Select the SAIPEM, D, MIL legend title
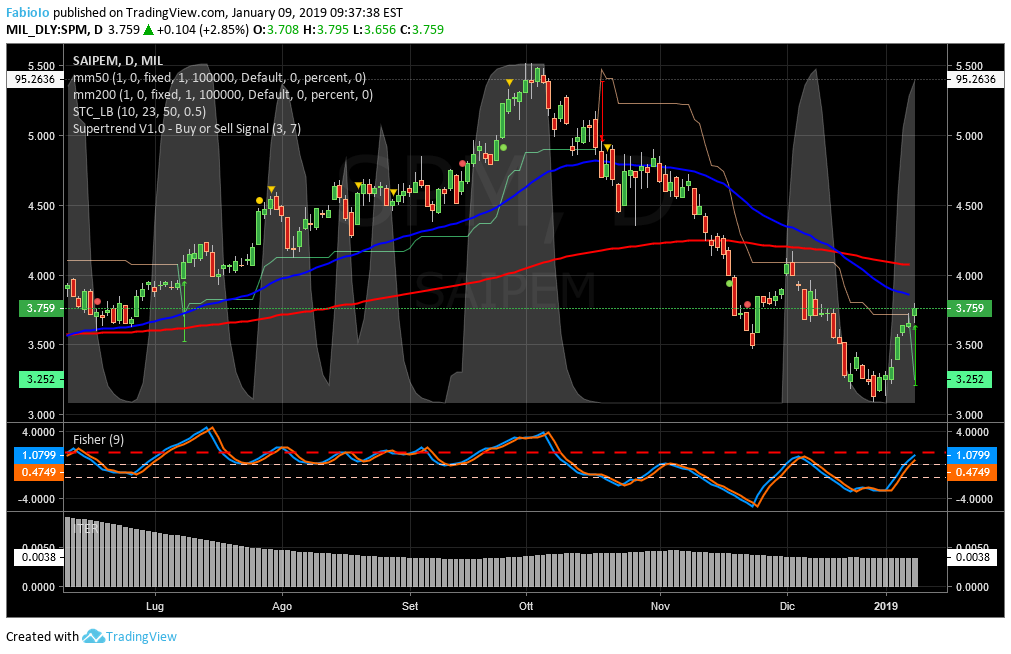Screen dimensions: 1011x654 click(x=118, y=61)
